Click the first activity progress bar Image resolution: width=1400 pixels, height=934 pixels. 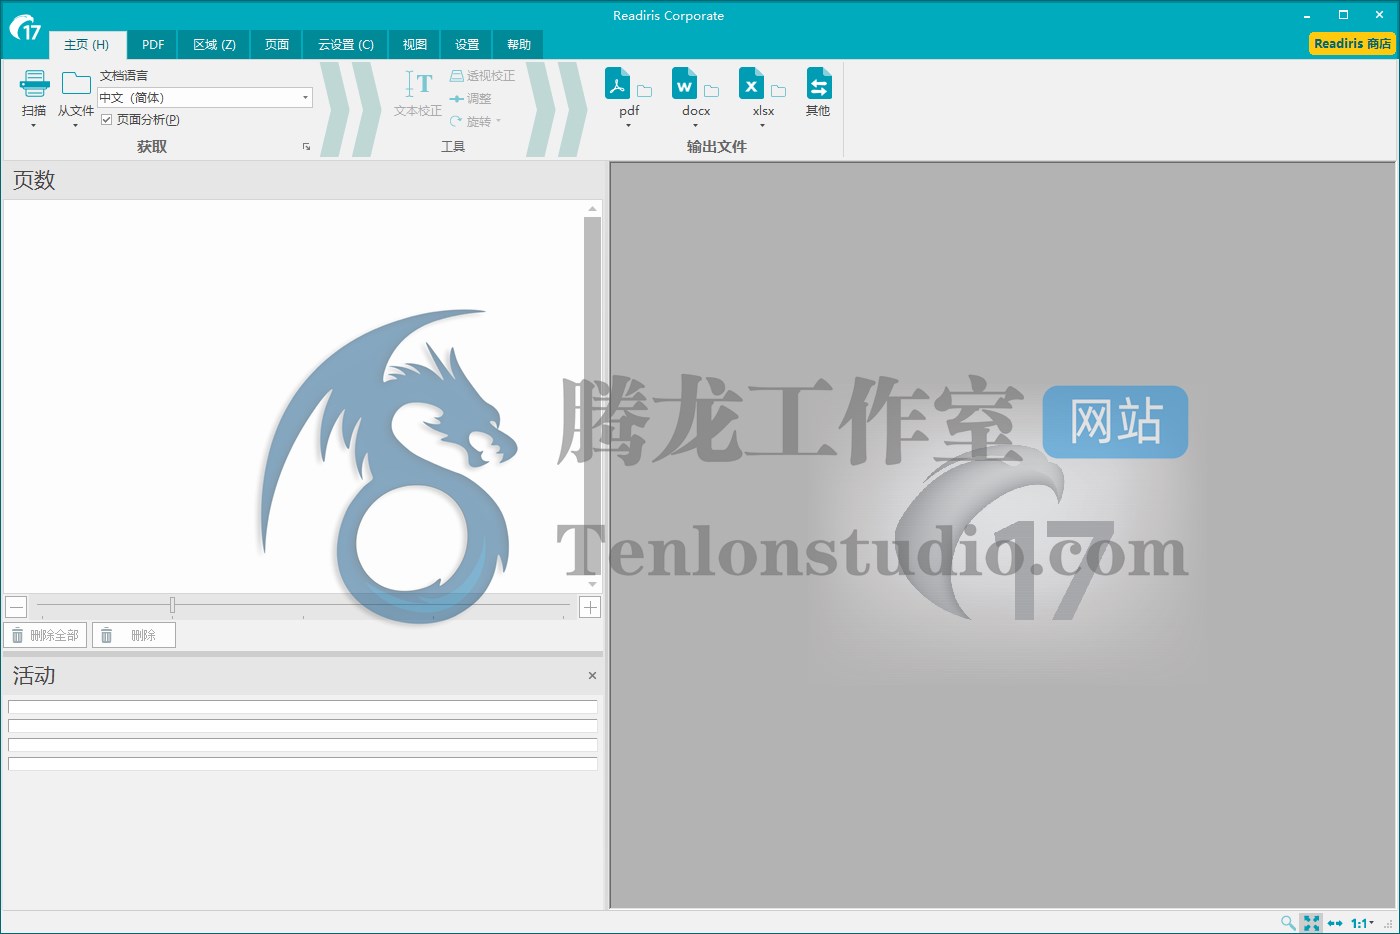click(x=303, y=707)
